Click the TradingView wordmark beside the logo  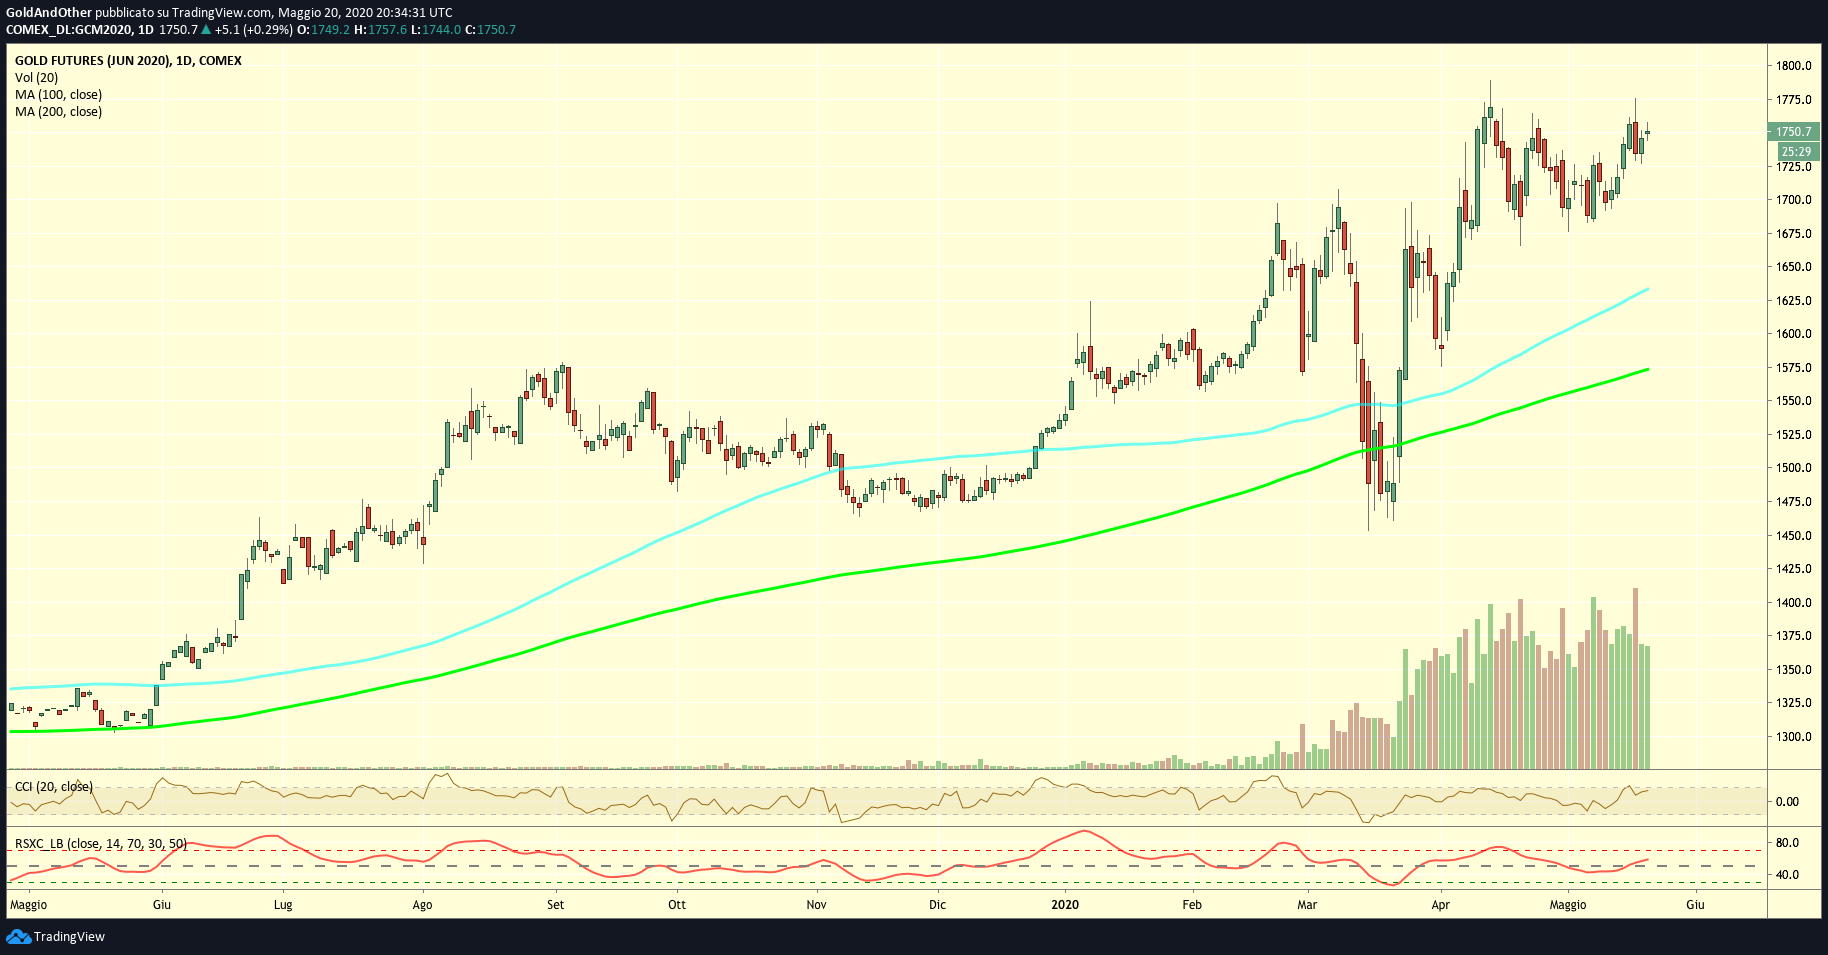coord(69,937)
